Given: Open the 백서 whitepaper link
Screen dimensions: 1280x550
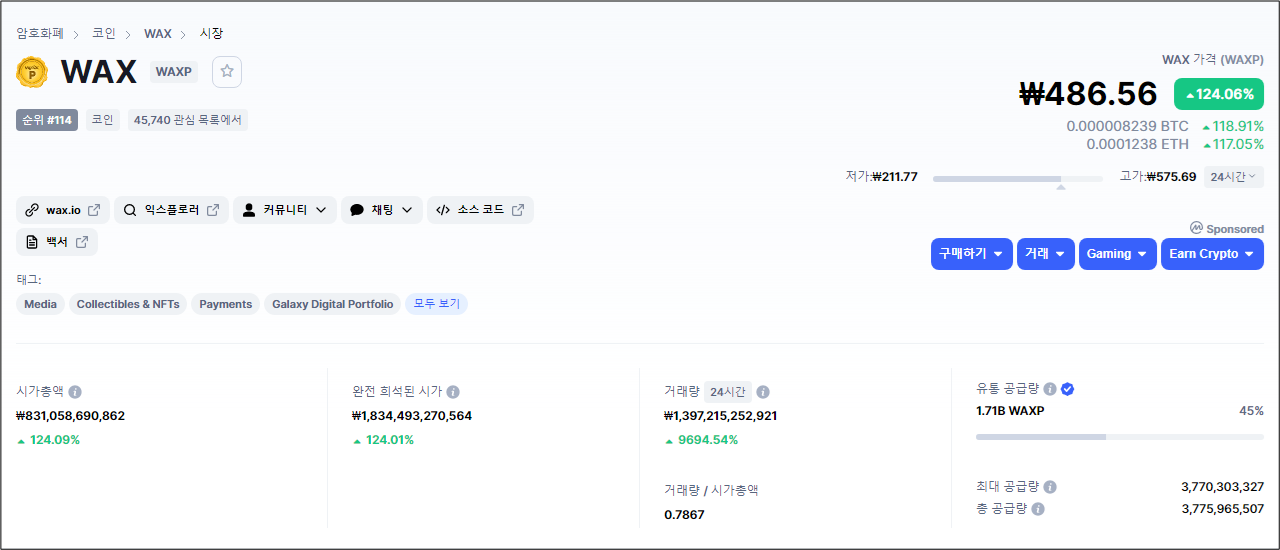Looking at the screenshot, I should pos(57,242).
